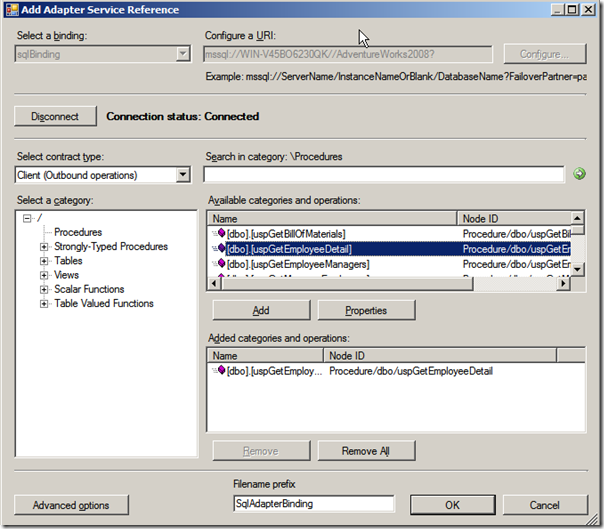
Task: Expand the Scalar Functions node
Action: [44, 290]
